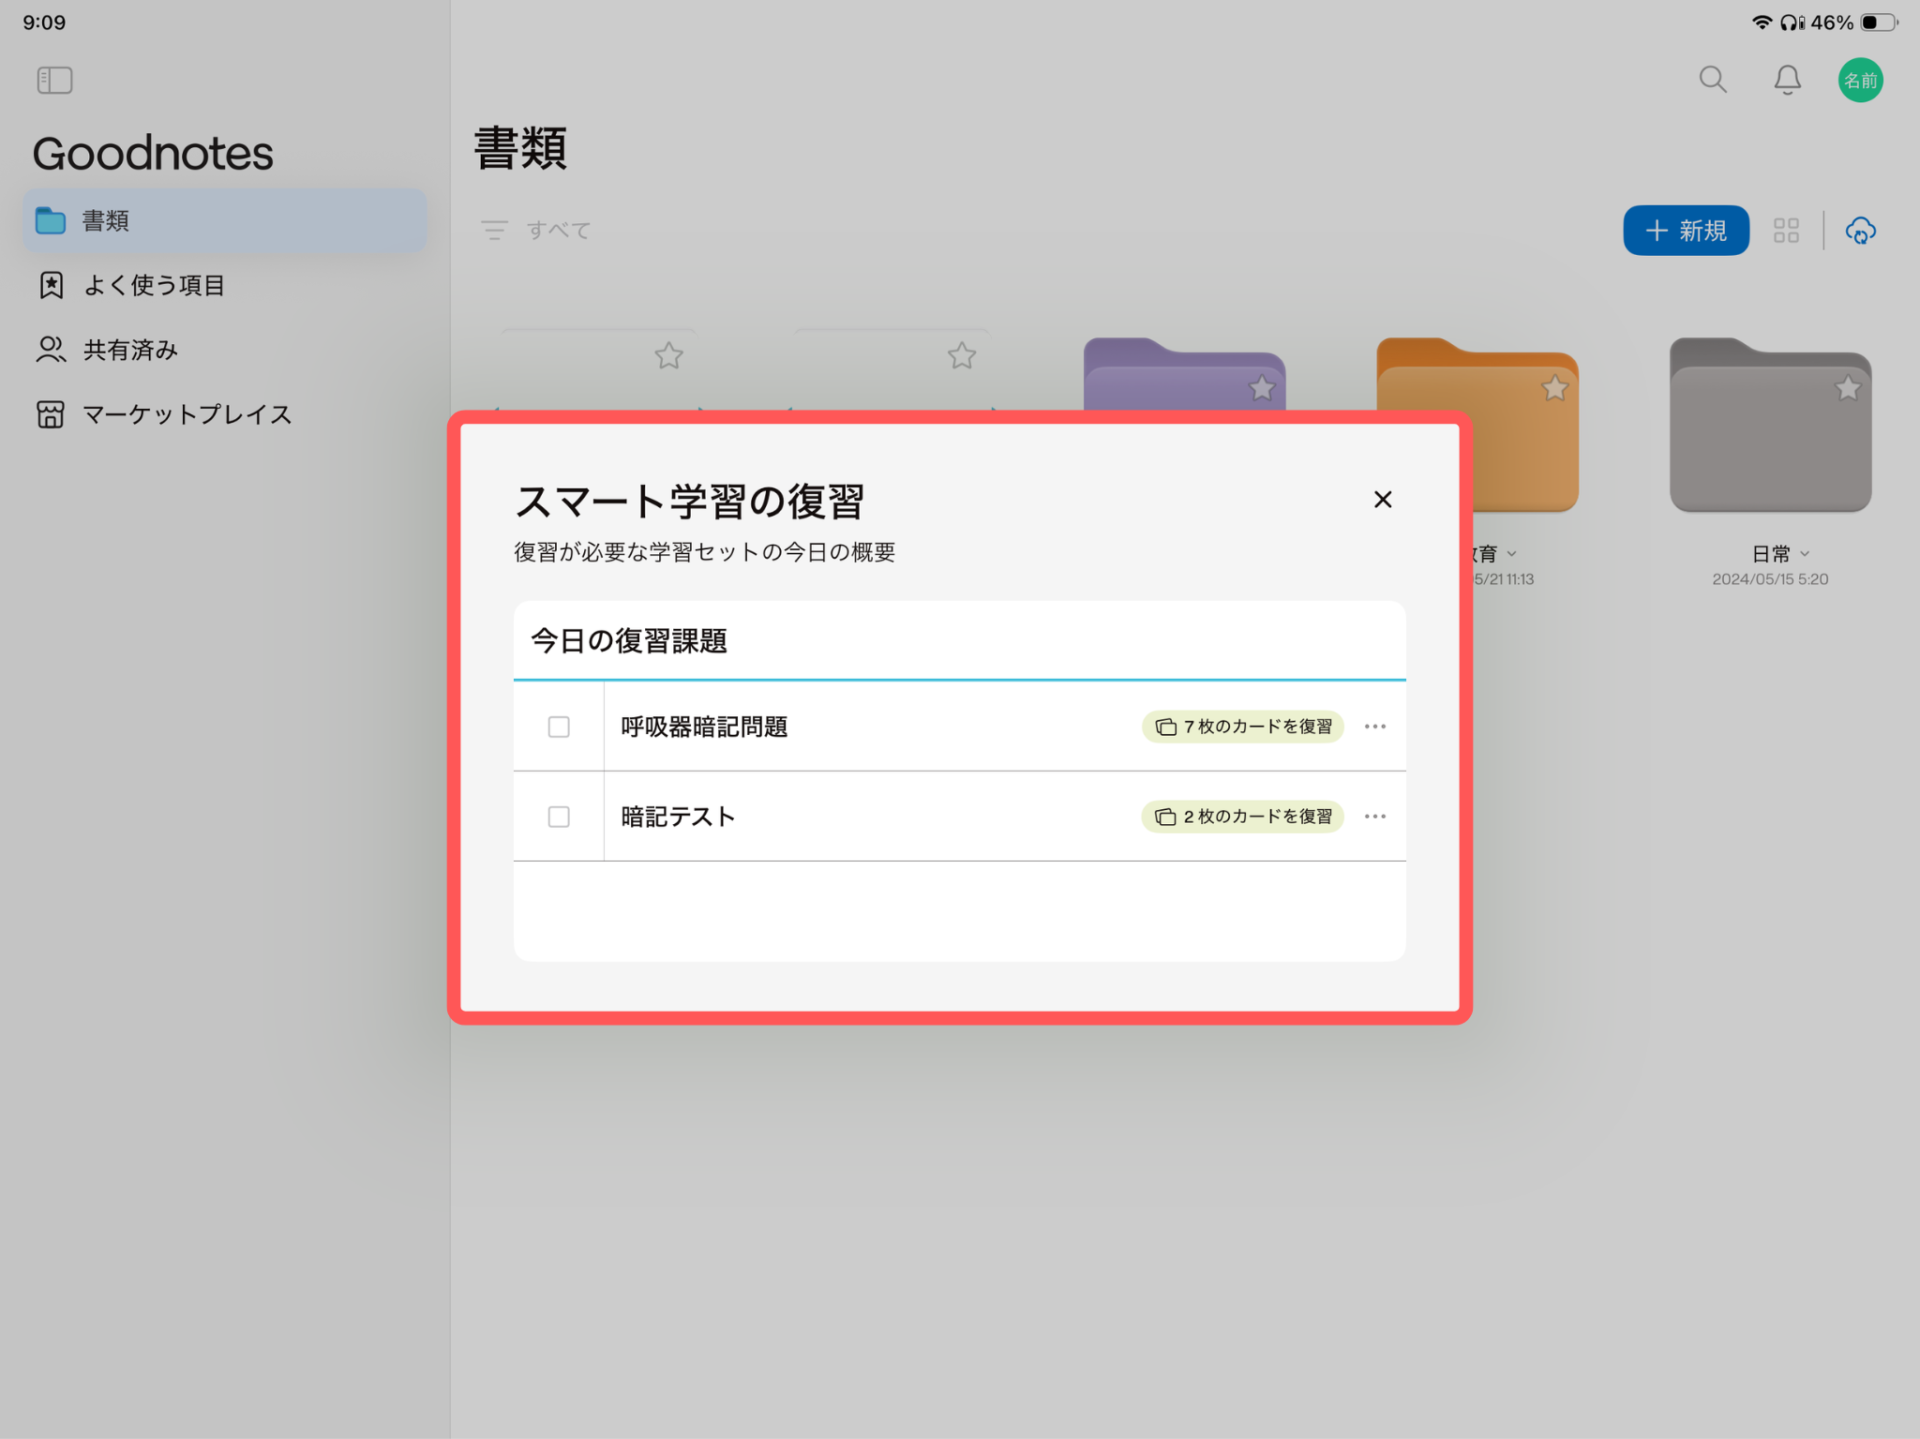Click the 新規 button

pos(1685,231)
